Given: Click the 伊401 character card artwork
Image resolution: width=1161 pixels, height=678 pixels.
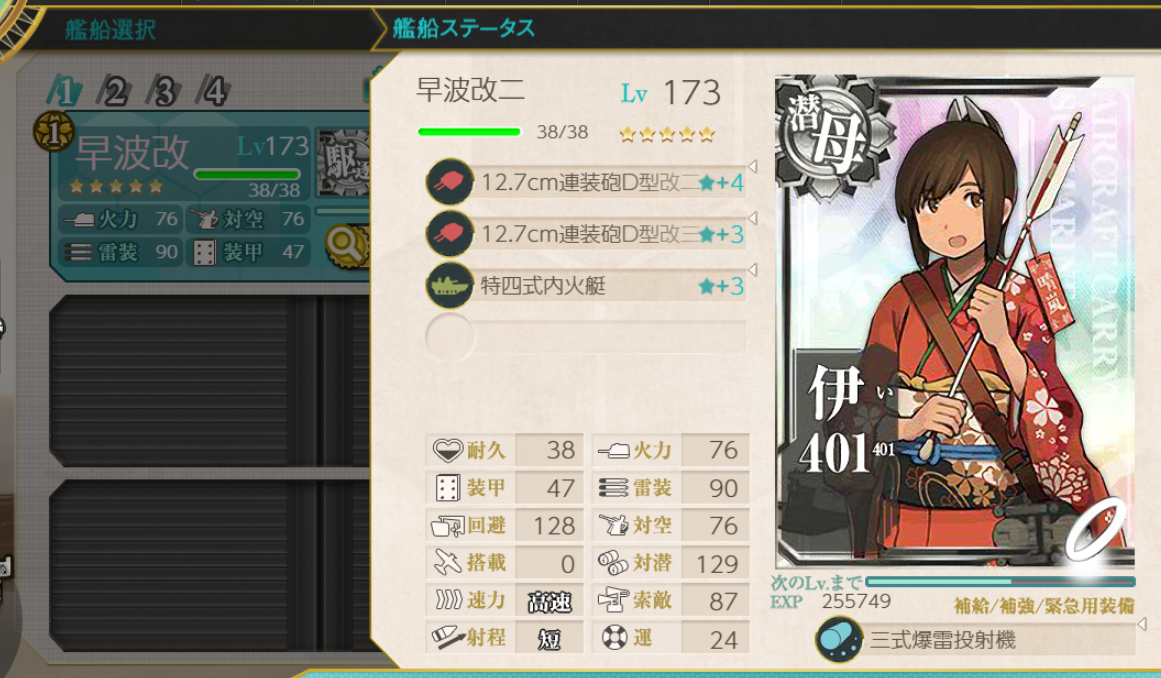Looking at the screenshot, I should (955, 322).
